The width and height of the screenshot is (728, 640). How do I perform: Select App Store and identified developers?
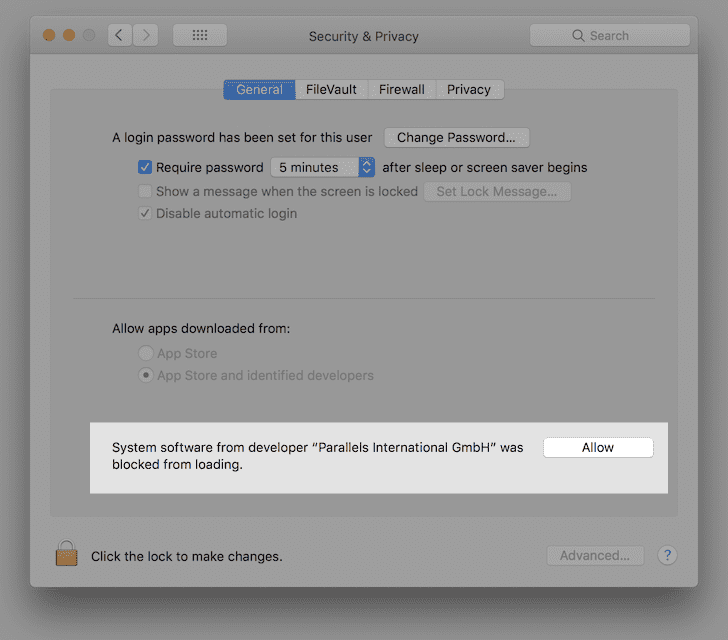click(x=146, y=376)
